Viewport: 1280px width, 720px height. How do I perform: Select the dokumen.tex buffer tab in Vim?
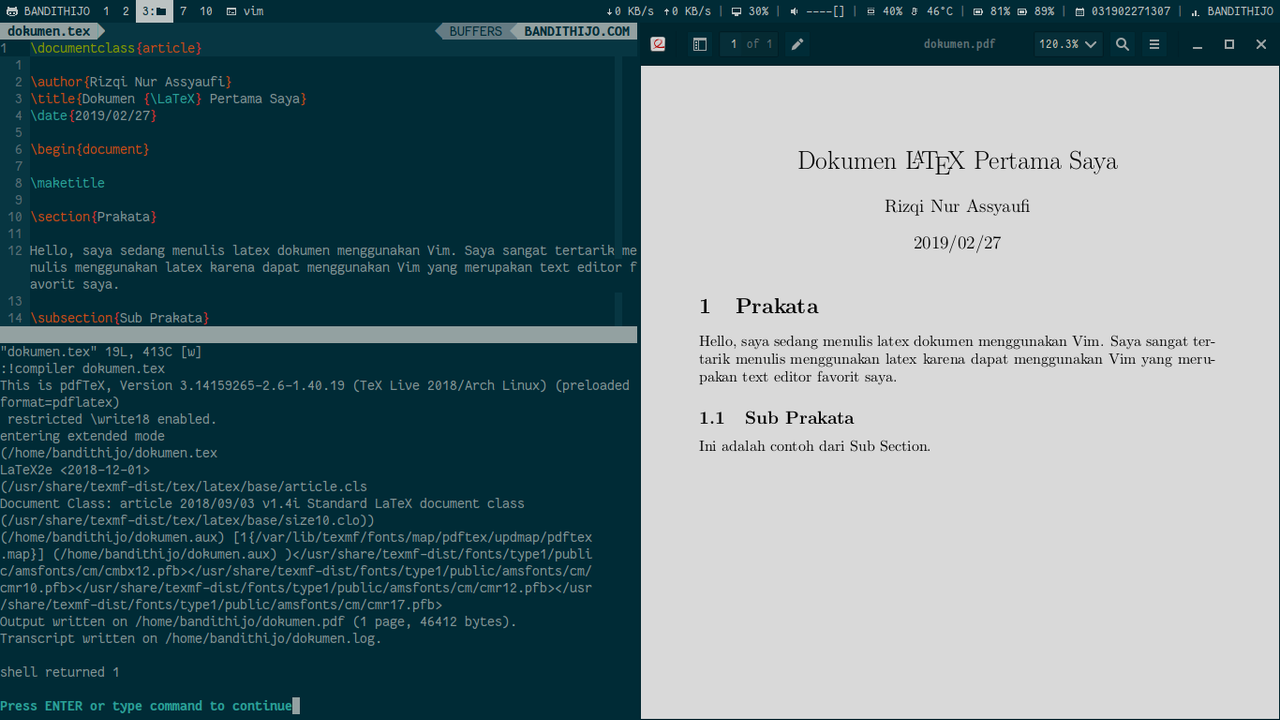[x=50, y=31]
